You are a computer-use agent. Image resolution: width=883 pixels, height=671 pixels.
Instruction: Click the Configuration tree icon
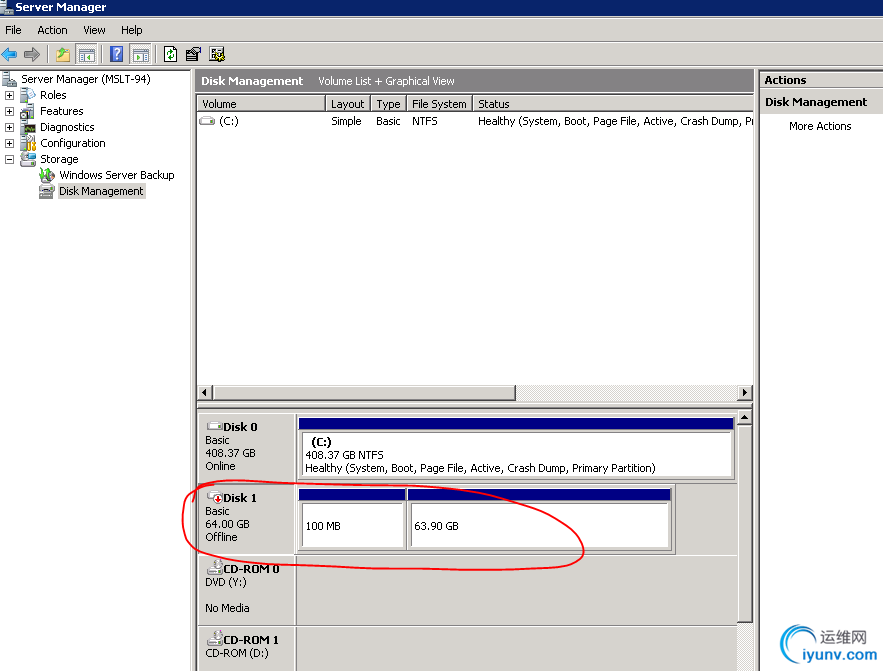coord(28,143)
